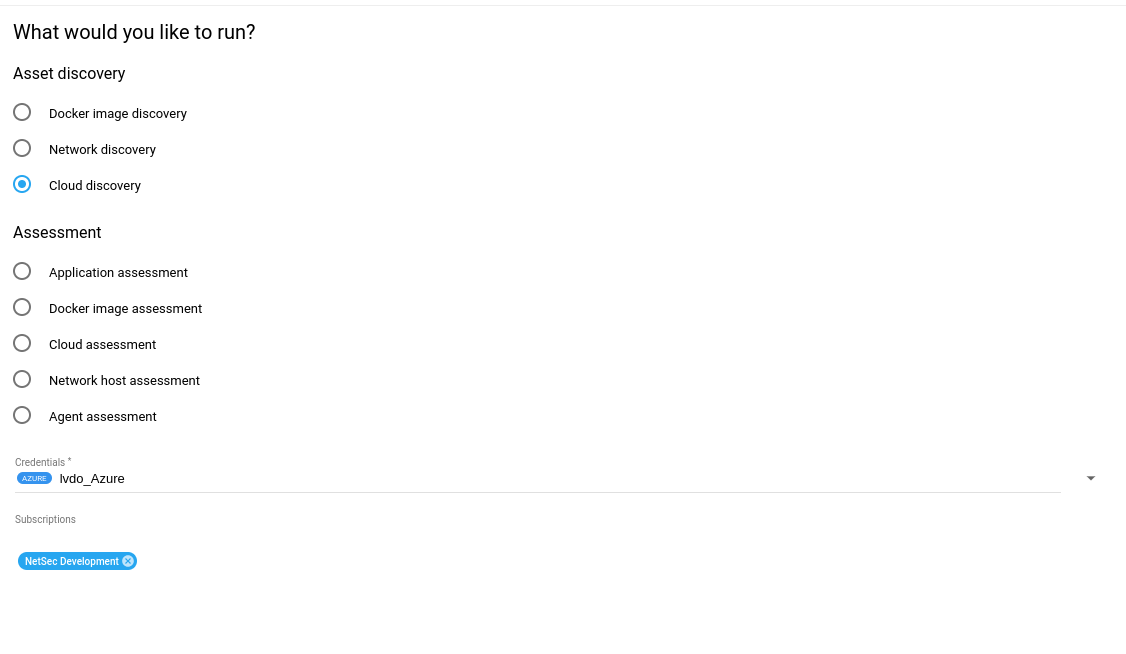
Task: Click the 'What would you like to run?' heading
Action: [x=134, y=32]
